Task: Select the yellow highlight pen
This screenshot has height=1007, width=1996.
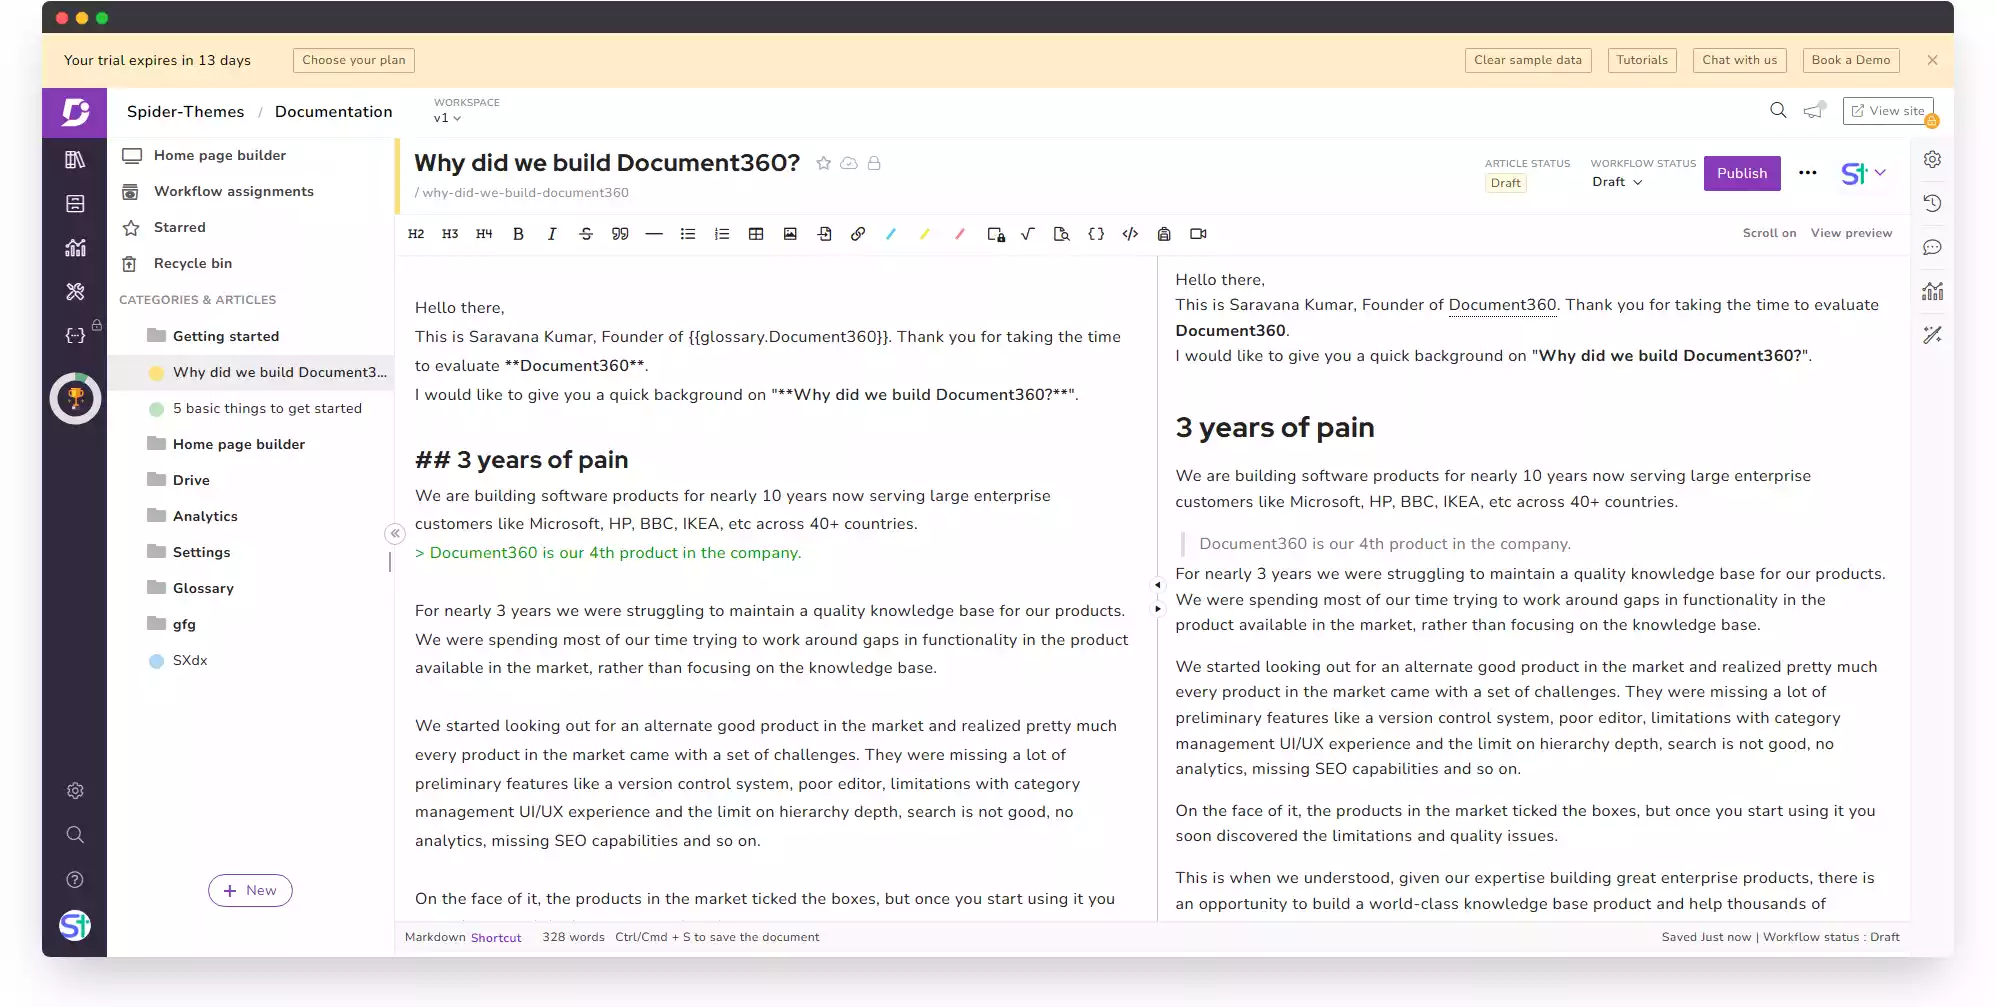Action: (925, 234)
